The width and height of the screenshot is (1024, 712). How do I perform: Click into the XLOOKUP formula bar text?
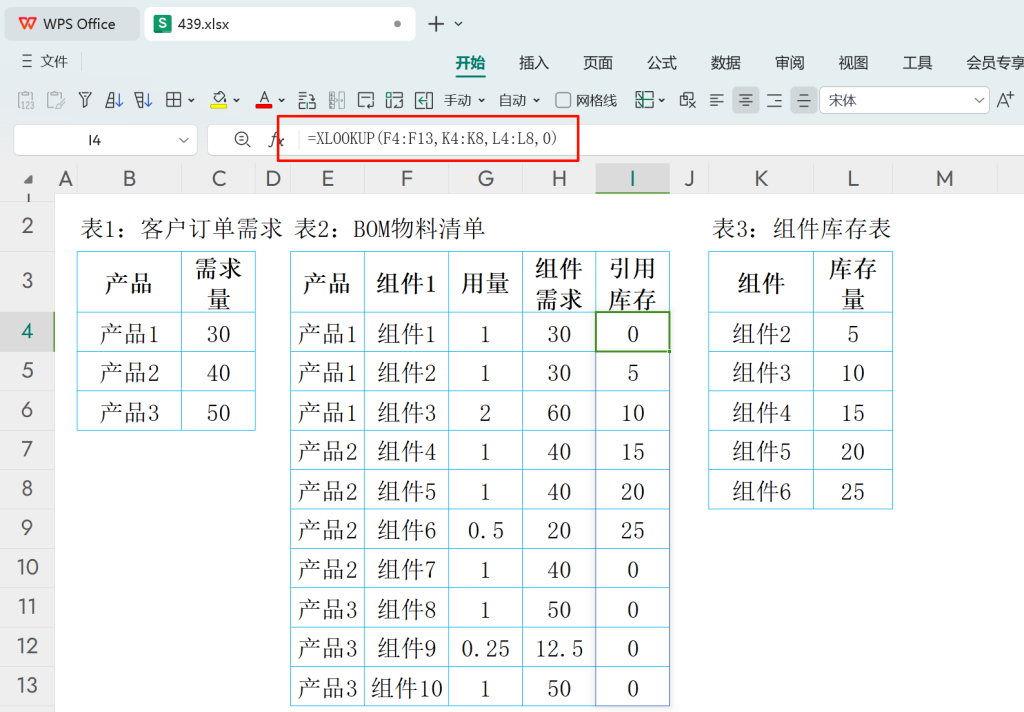tap(432, 138)
